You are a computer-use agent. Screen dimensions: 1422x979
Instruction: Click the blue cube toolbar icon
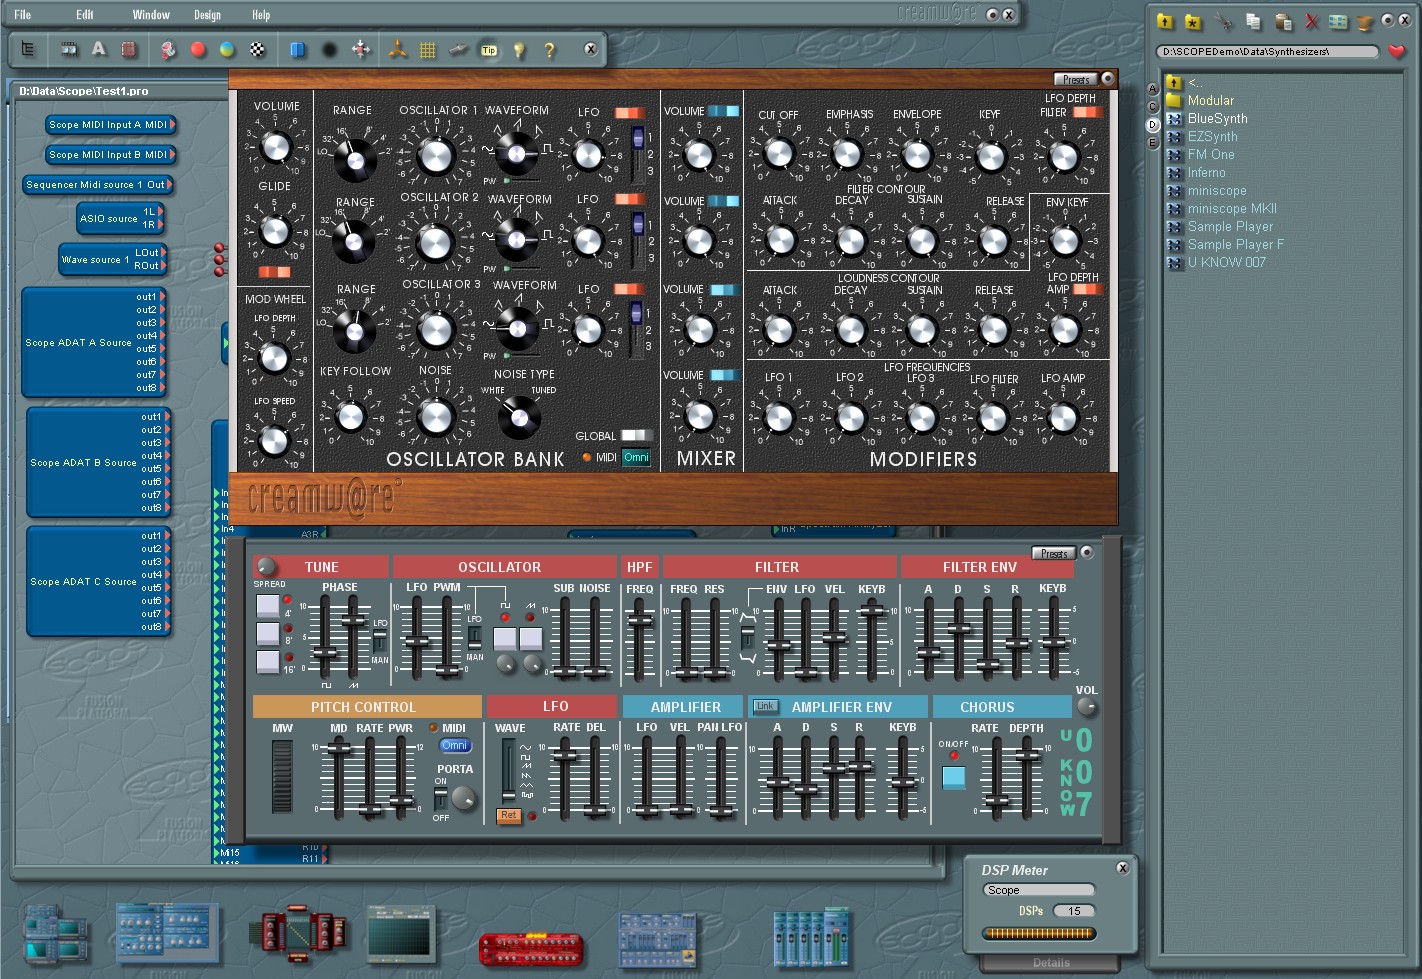click(298, 49)
